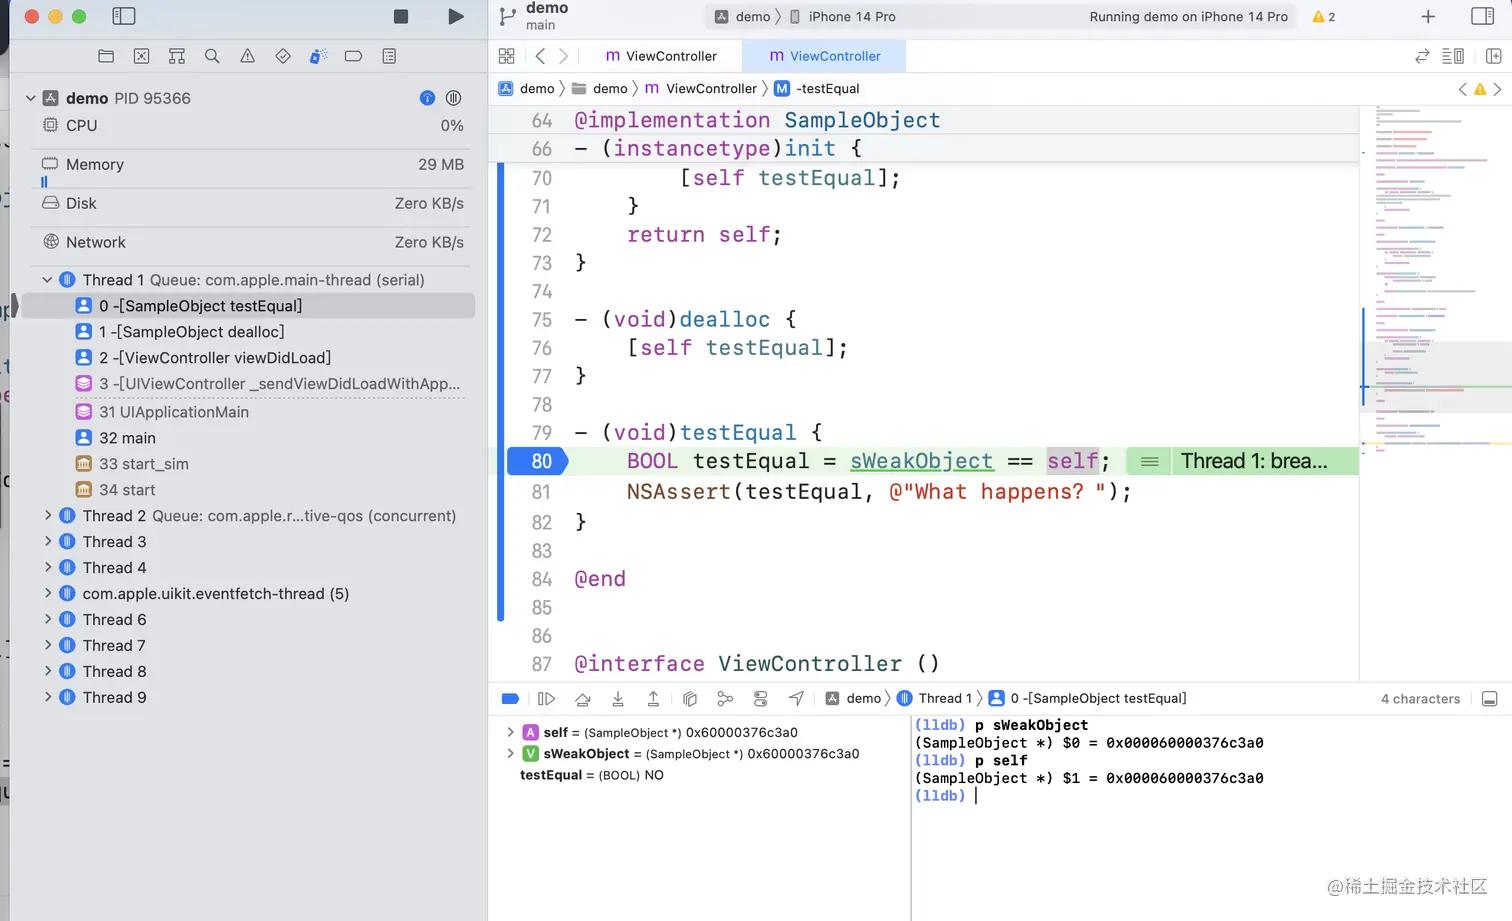Expand Thread 4 disclosure triangle
Viewport: 1512px width, 921px height.
tap(47, 568)
